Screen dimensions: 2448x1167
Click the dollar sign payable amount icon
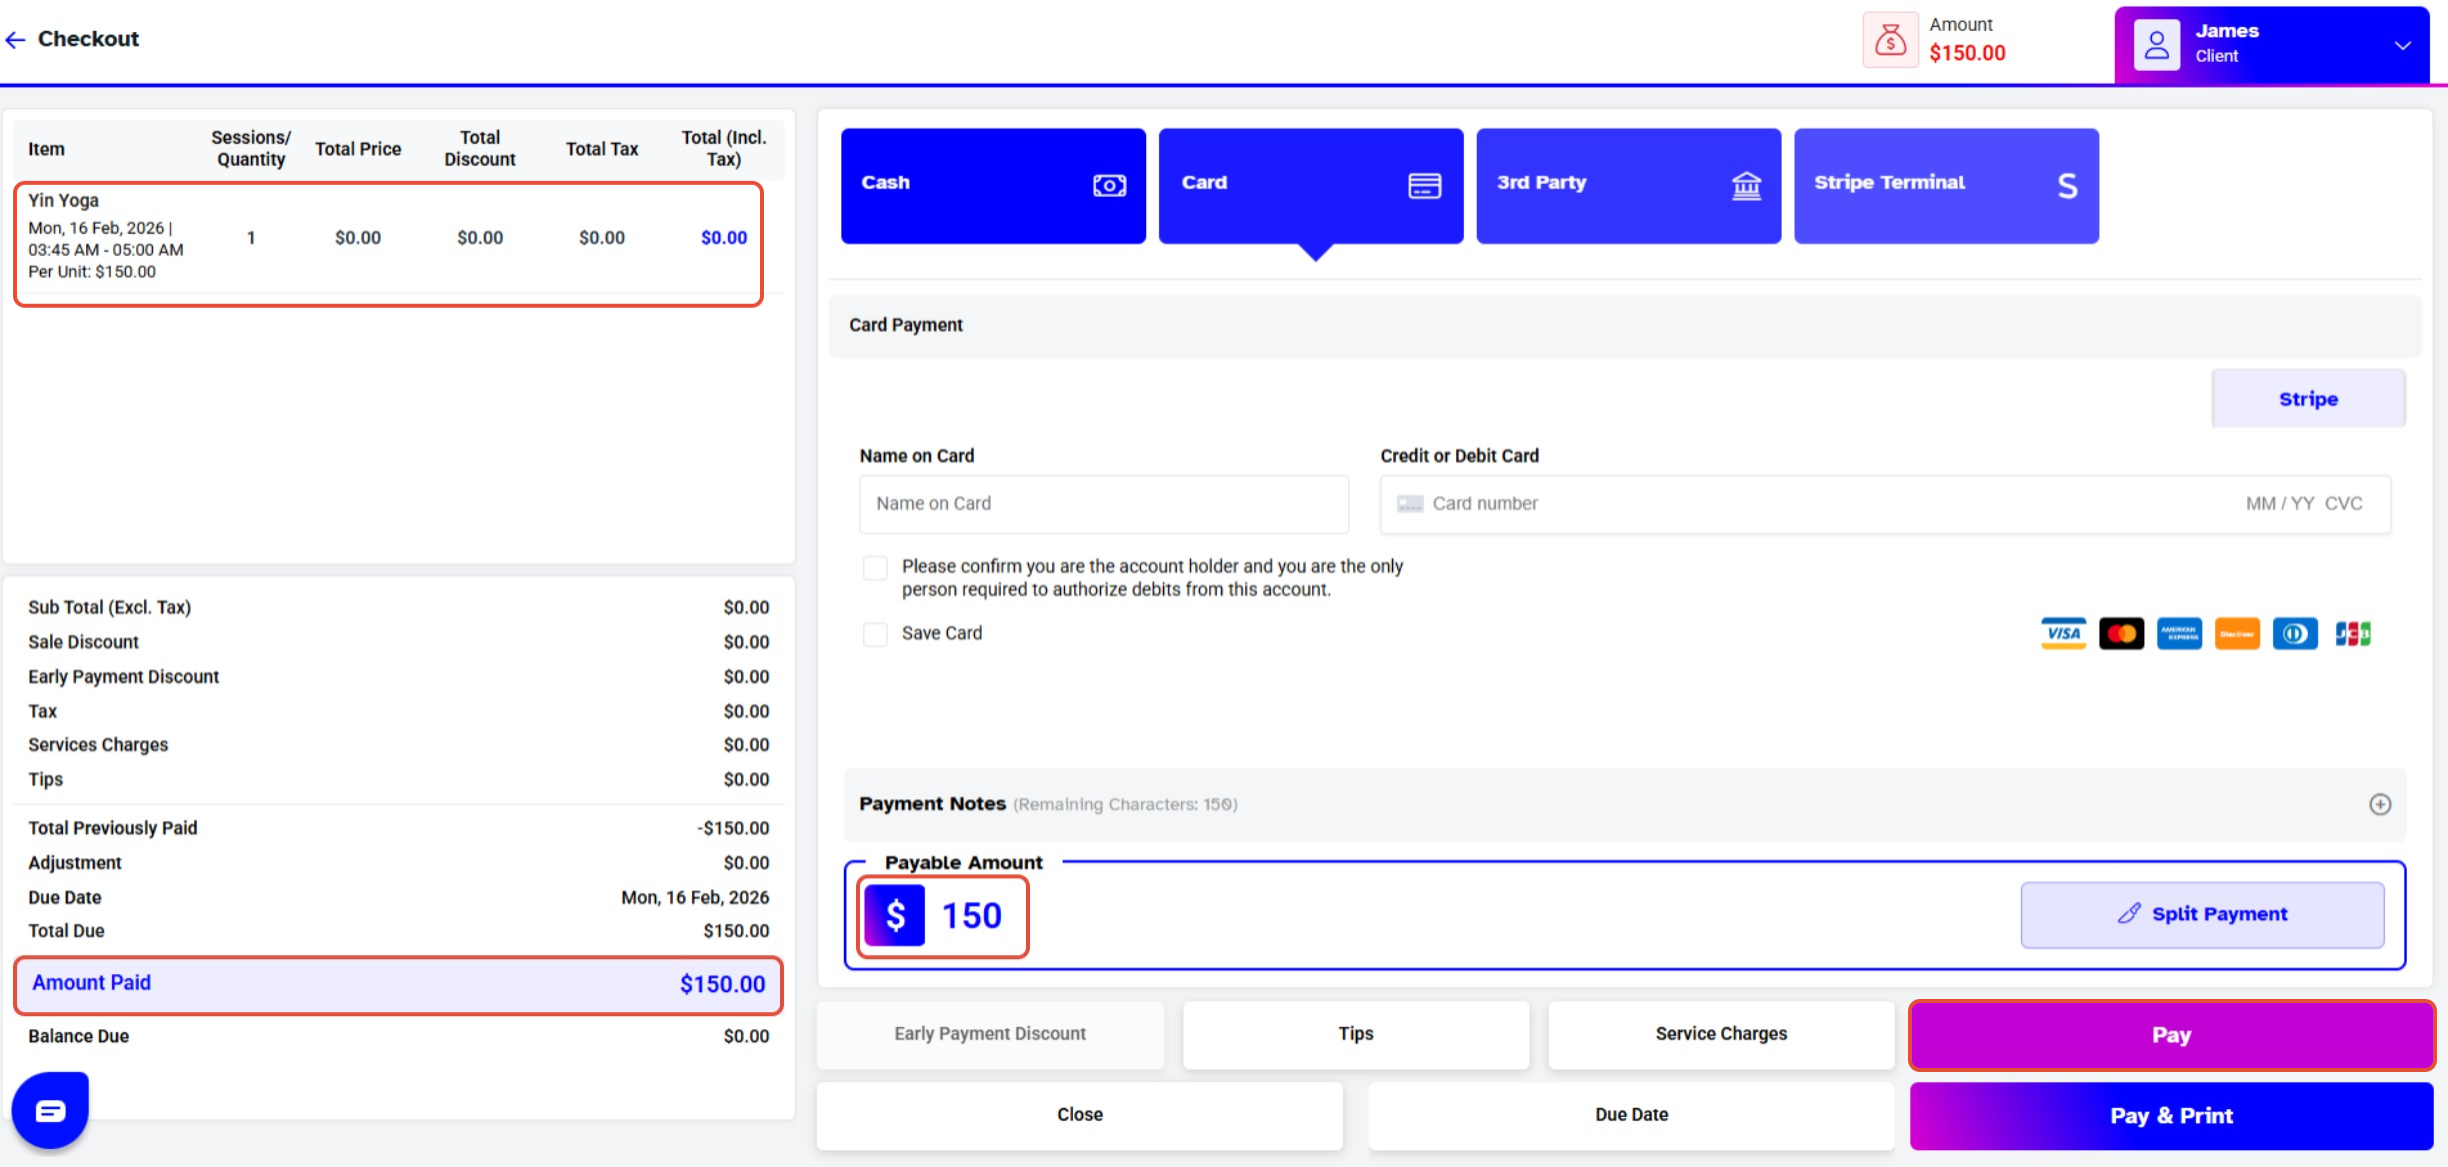pyautogui.click(x=895, y=915)
